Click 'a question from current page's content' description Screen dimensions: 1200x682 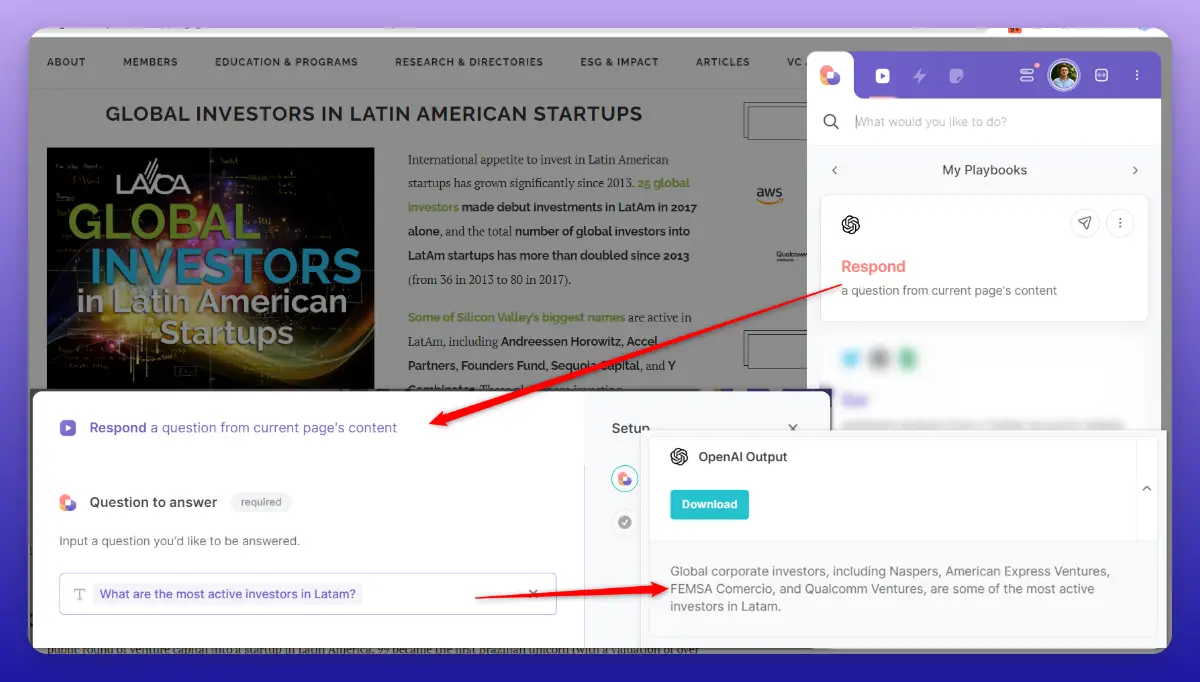pos(949,291)
